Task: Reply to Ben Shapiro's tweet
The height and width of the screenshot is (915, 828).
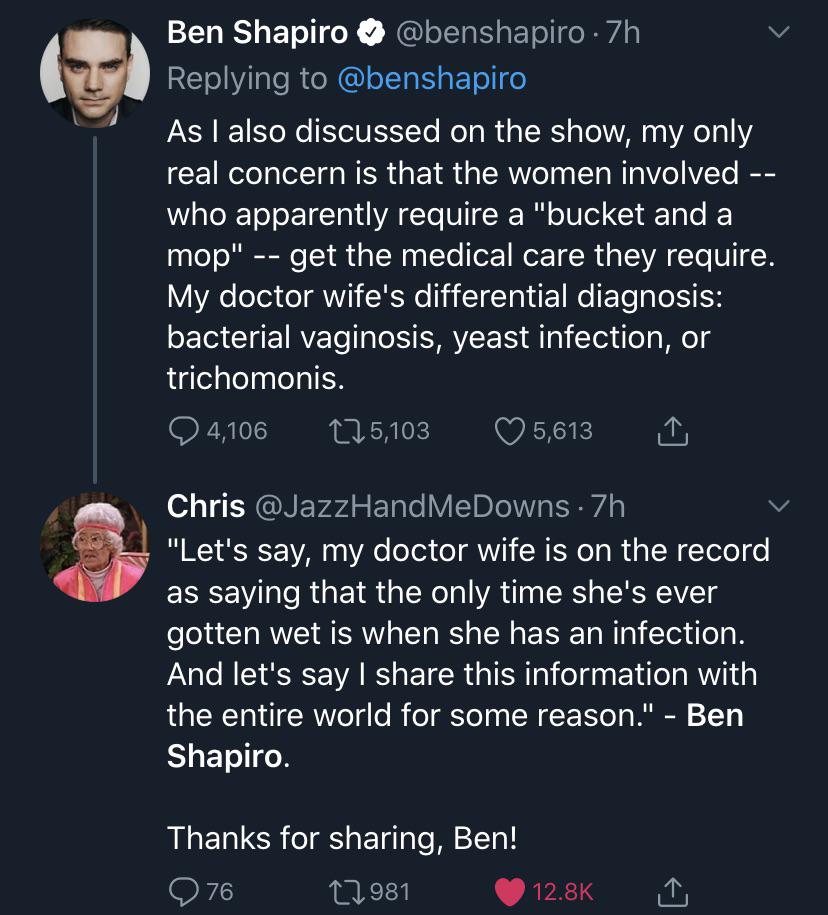Action: pyautogui.click(x=184, y=431)
